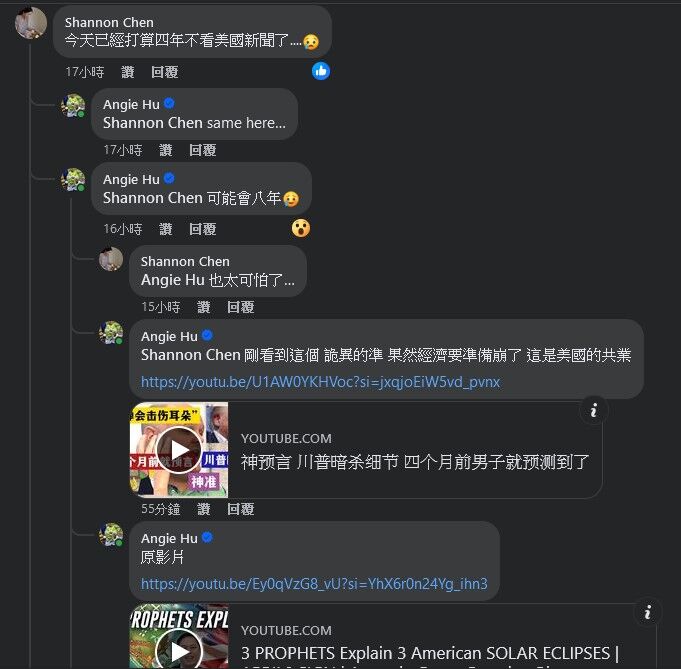Click Angie Hu's verified badge on the 原影片 comment
This screenshot has width=681, height=669.
point(207,537)
